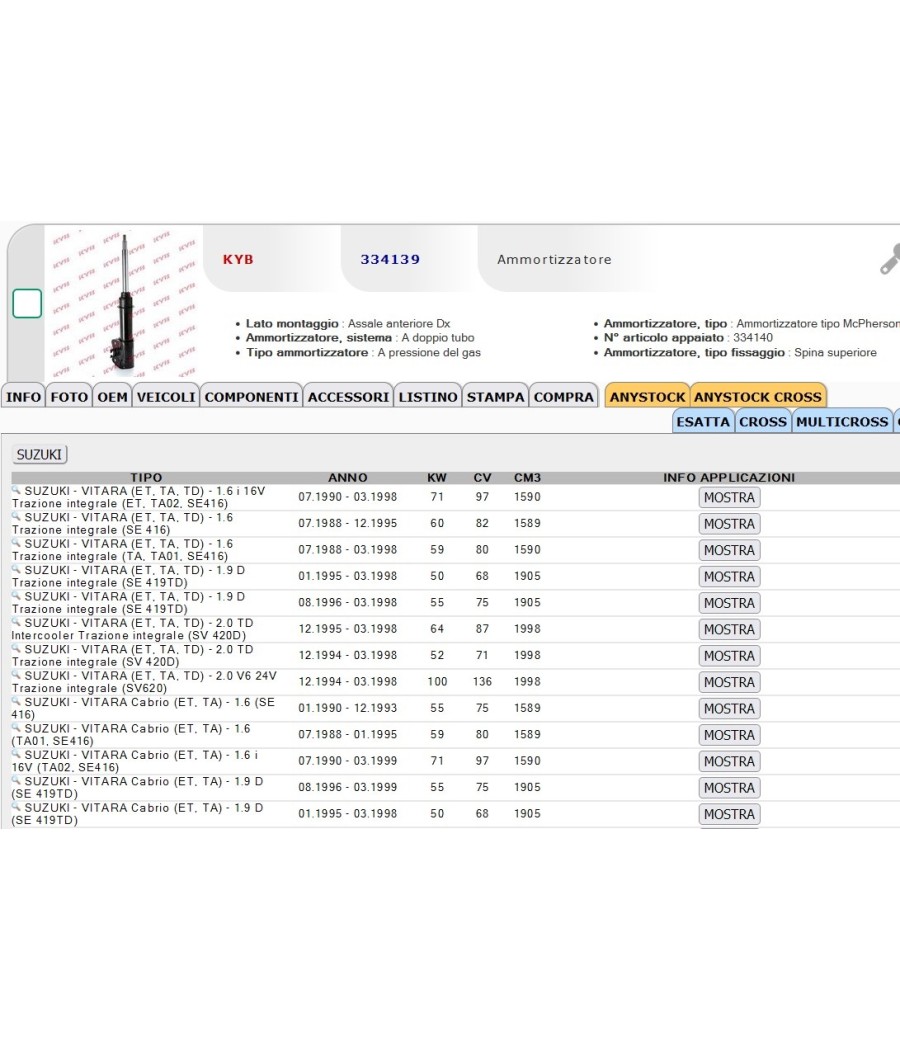This screenshot has height=1050, width=900.
Task: Open magnifier icon for Vitara 1.6 i 16V 71 kW row
Action: (x=17, y=490)
